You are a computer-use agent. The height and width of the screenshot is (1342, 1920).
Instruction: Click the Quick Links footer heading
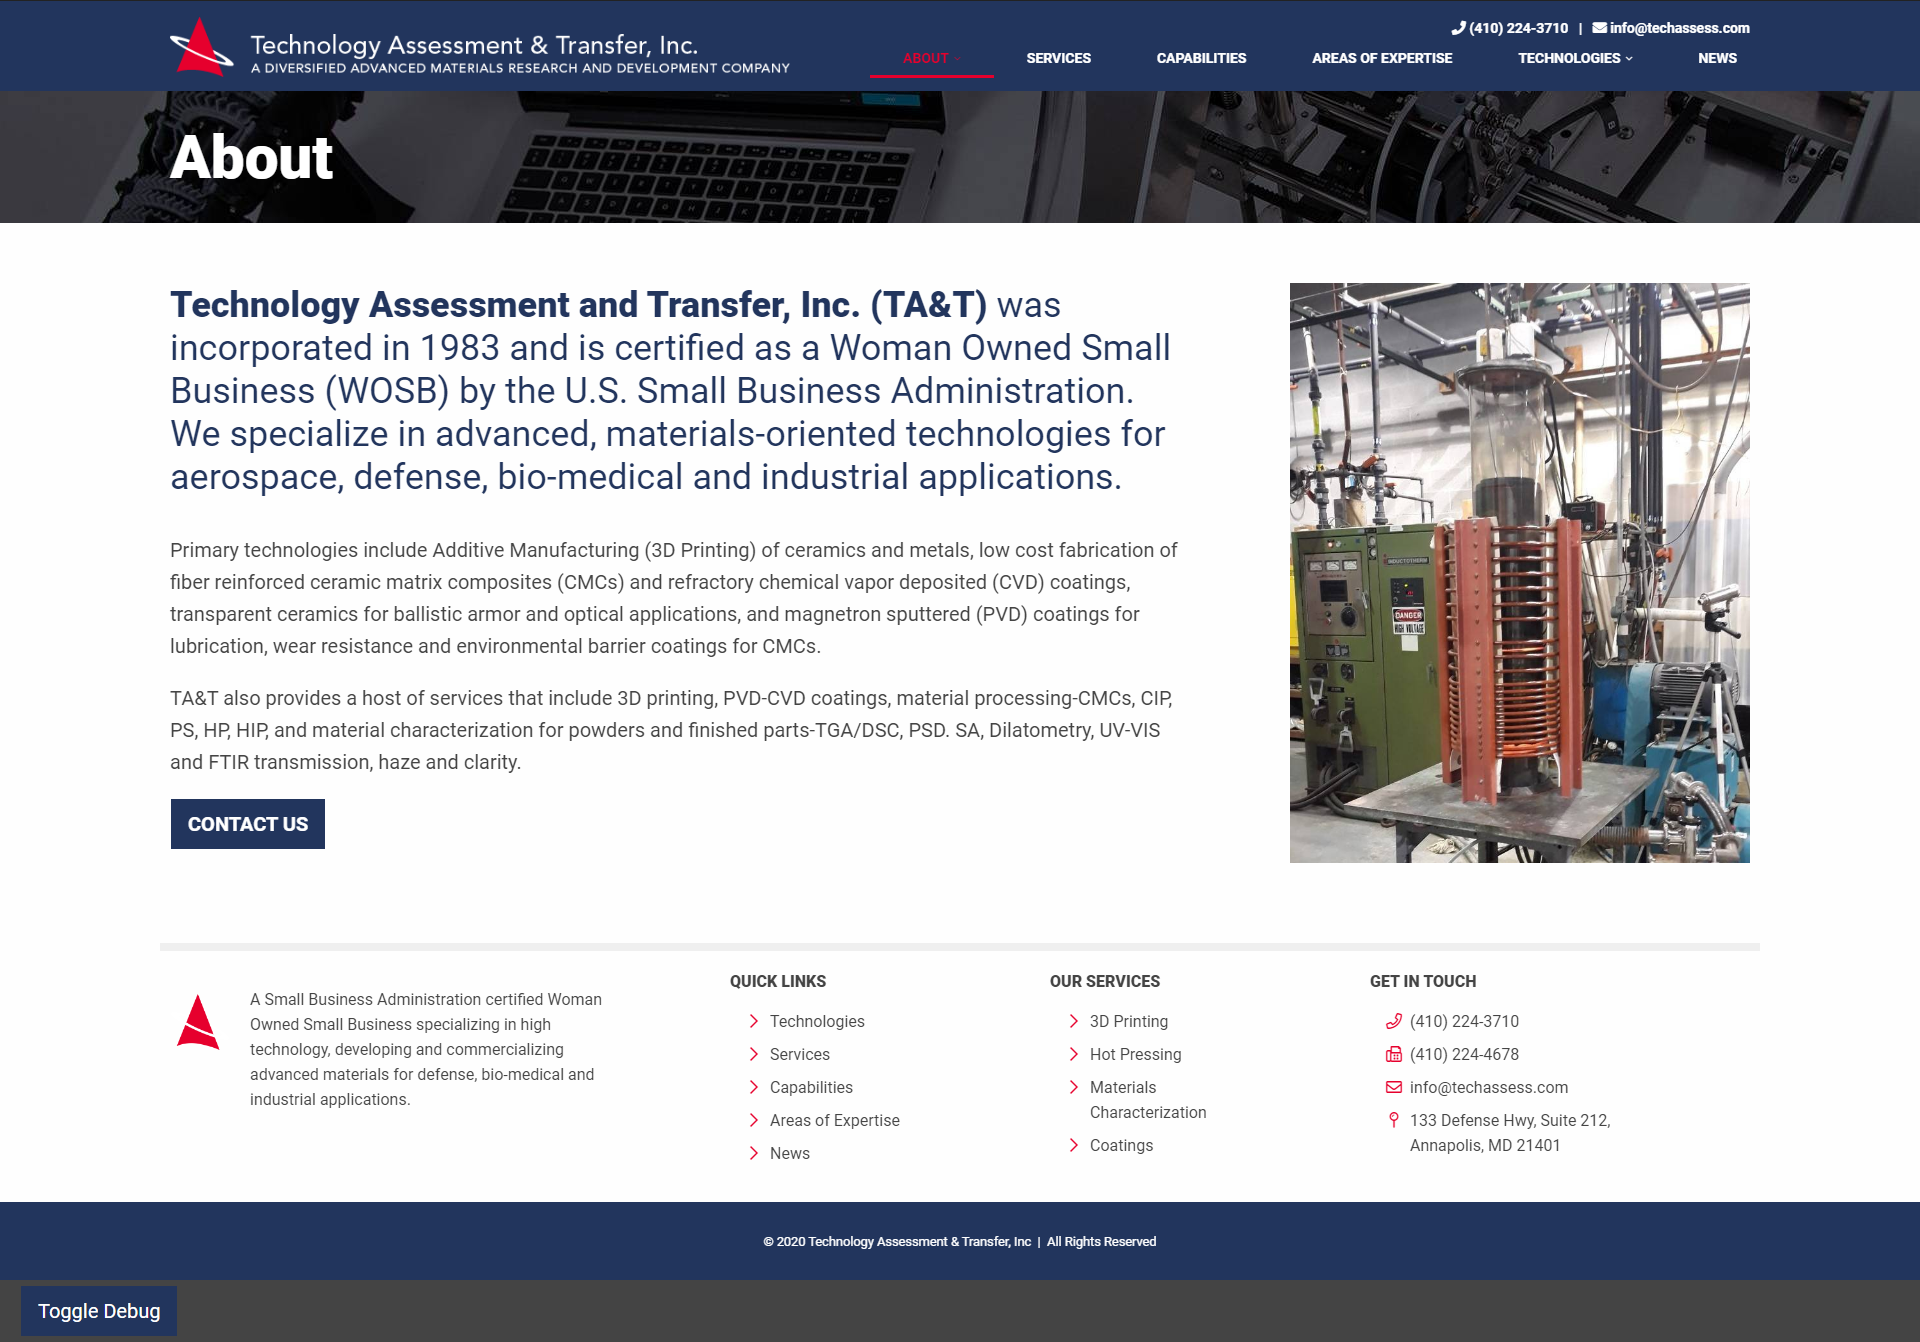coord(778,981)
